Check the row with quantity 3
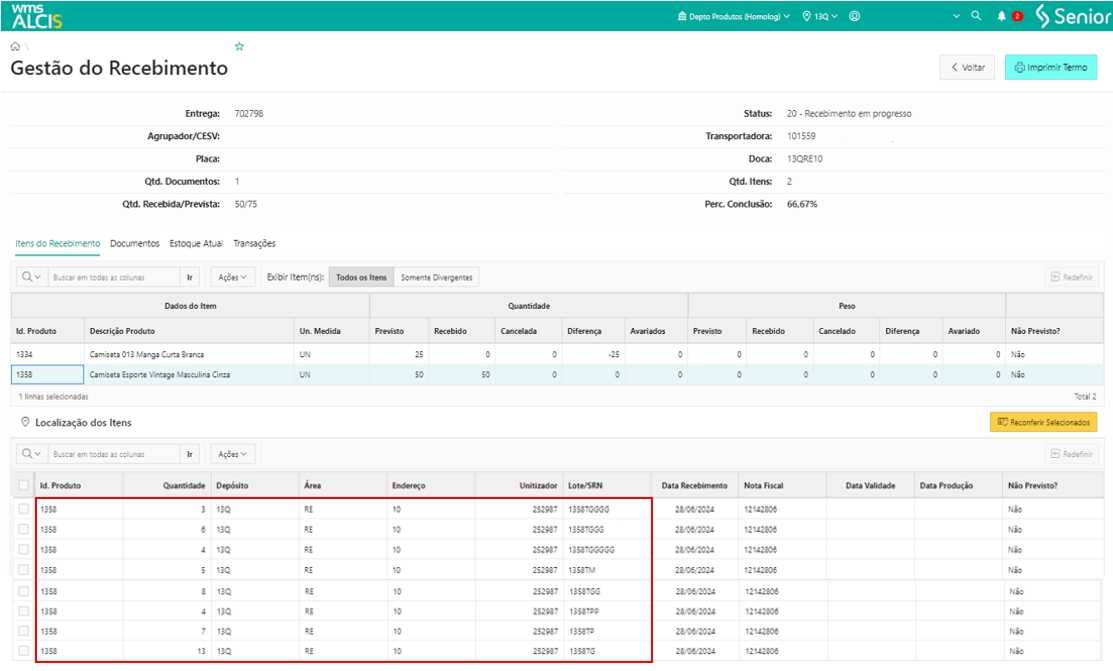This screenshot has height=671, width=1113. click(x=23, y=510)
